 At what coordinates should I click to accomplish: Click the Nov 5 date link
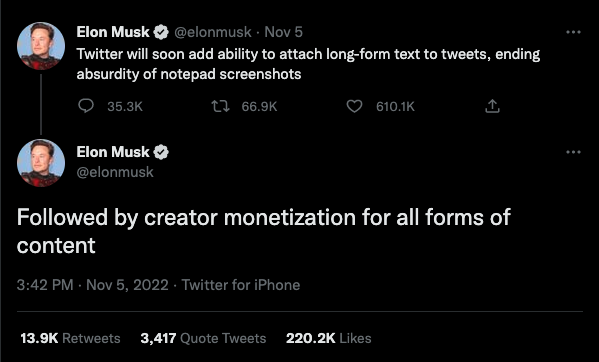click(283, 32)
